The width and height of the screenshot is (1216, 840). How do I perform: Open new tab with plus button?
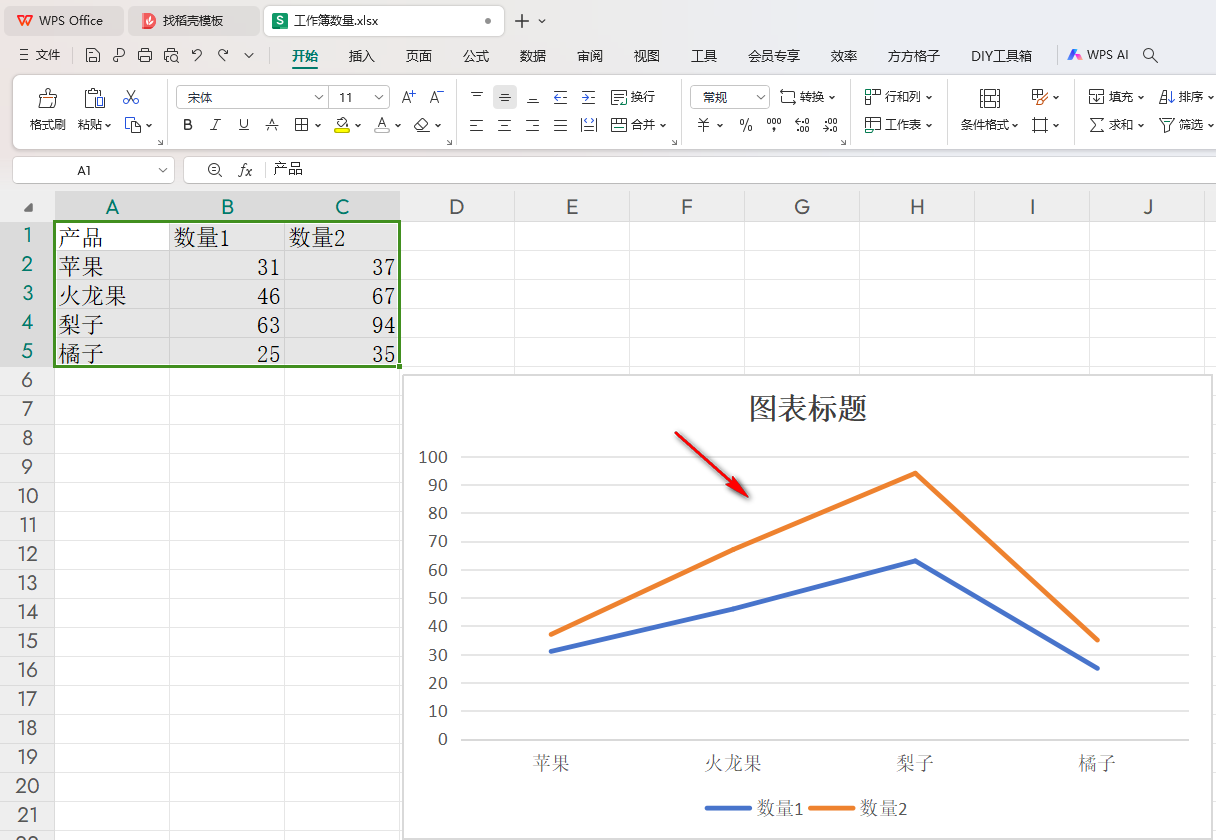click(521, 21)
